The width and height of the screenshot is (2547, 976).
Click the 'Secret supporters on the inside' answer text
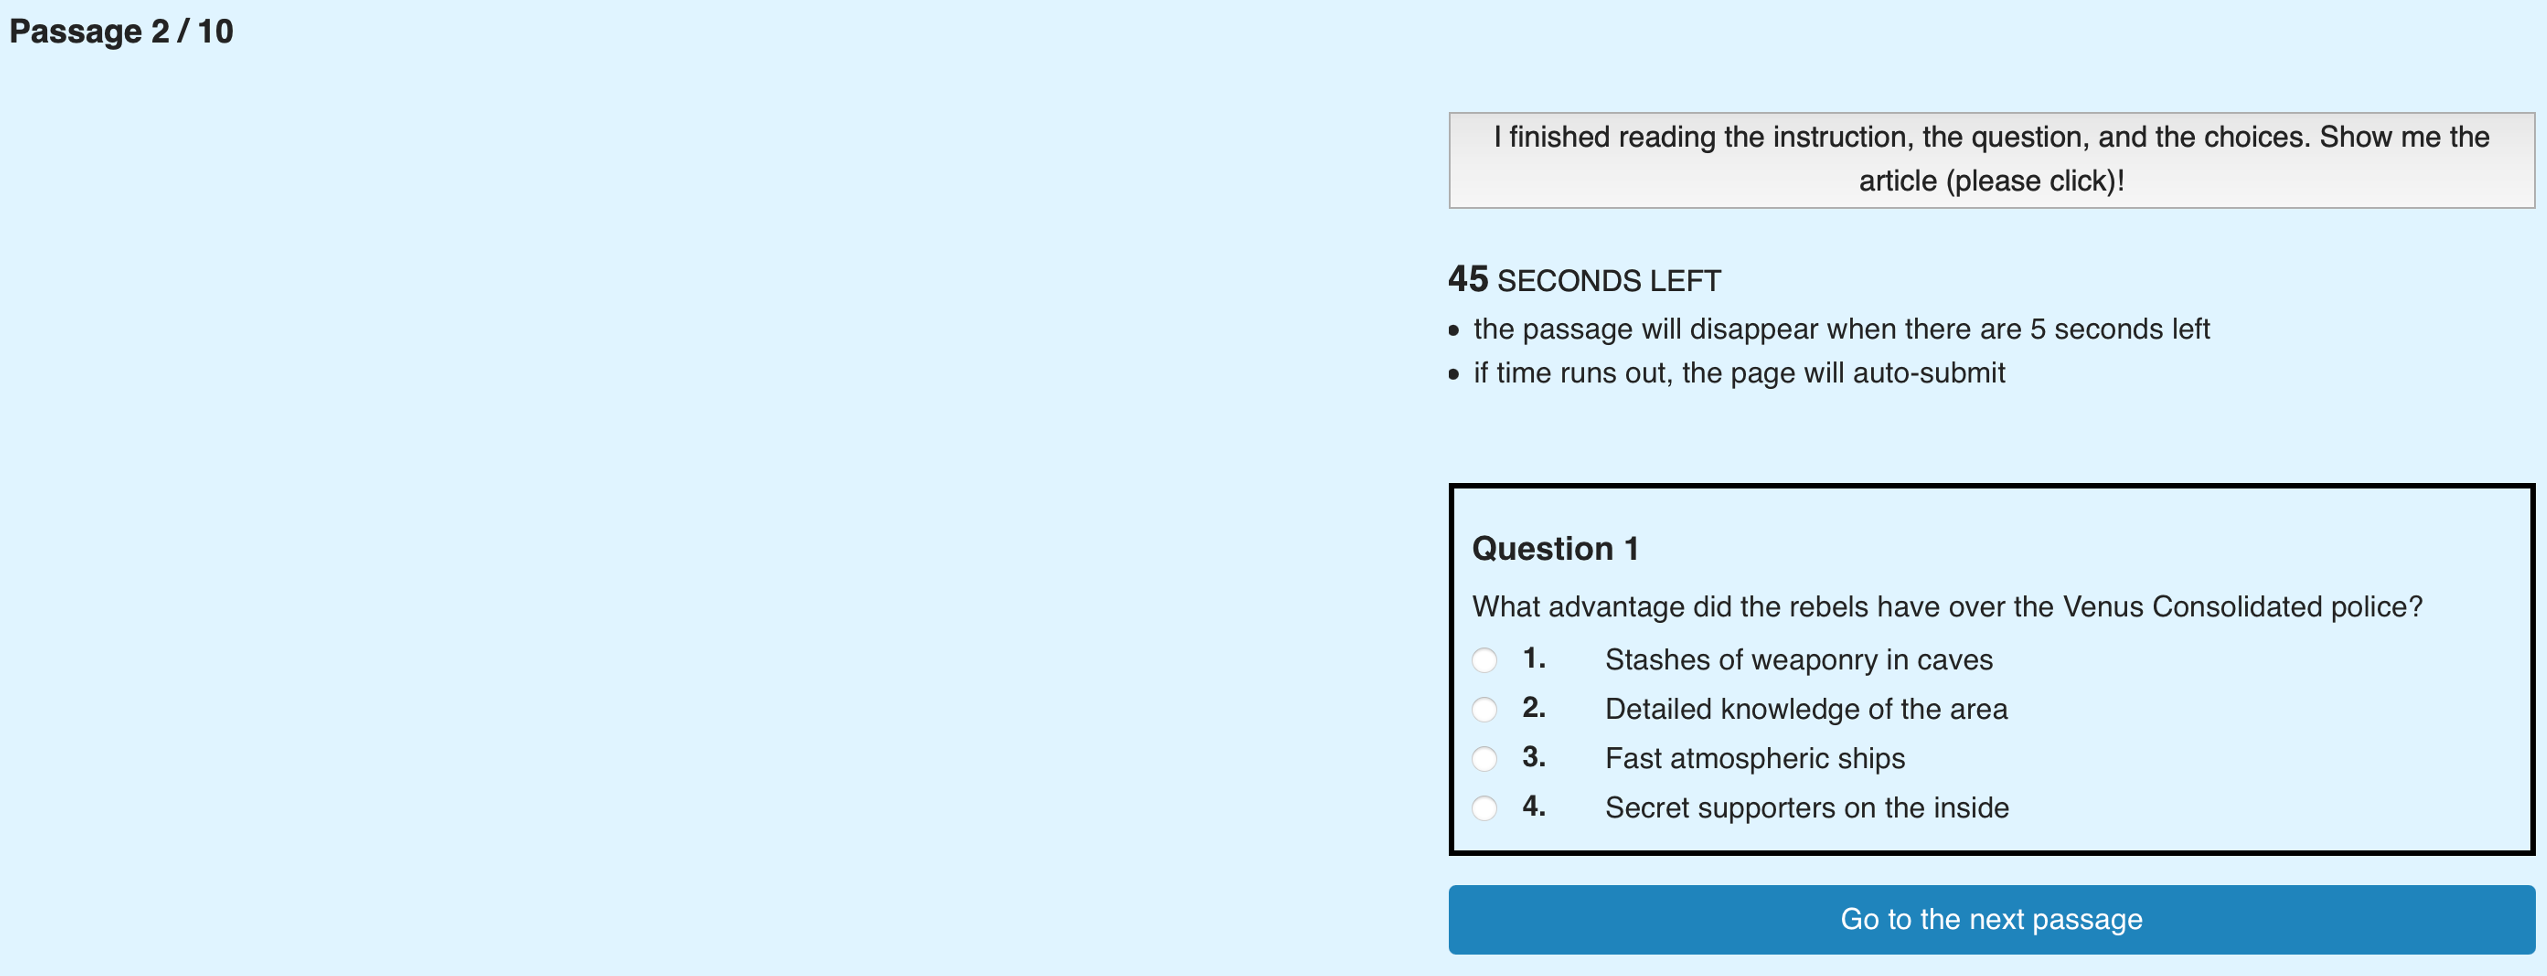pos(1806,807)
